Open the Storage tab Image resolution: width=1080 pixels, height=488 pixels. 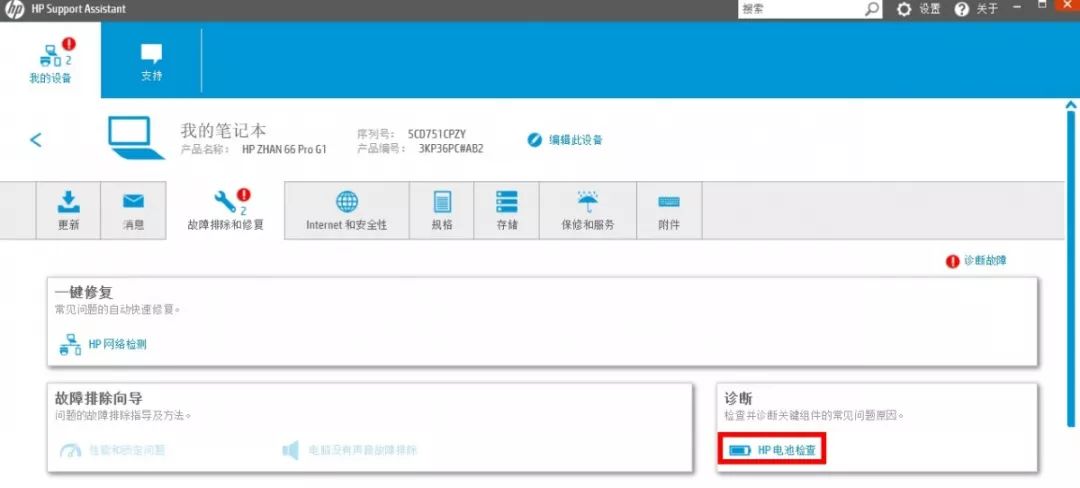click(507, 211)
